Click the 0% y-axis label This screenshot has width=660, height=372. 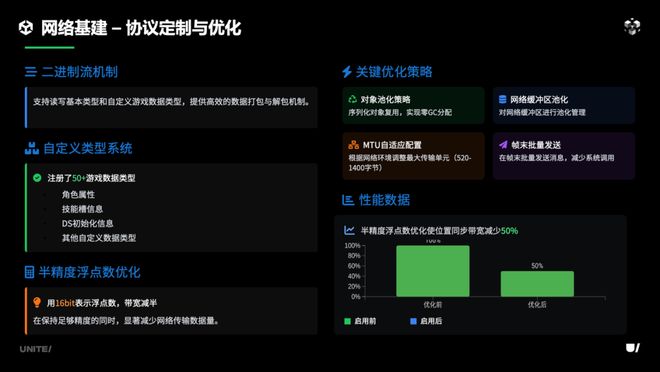[x=356, y=296]
